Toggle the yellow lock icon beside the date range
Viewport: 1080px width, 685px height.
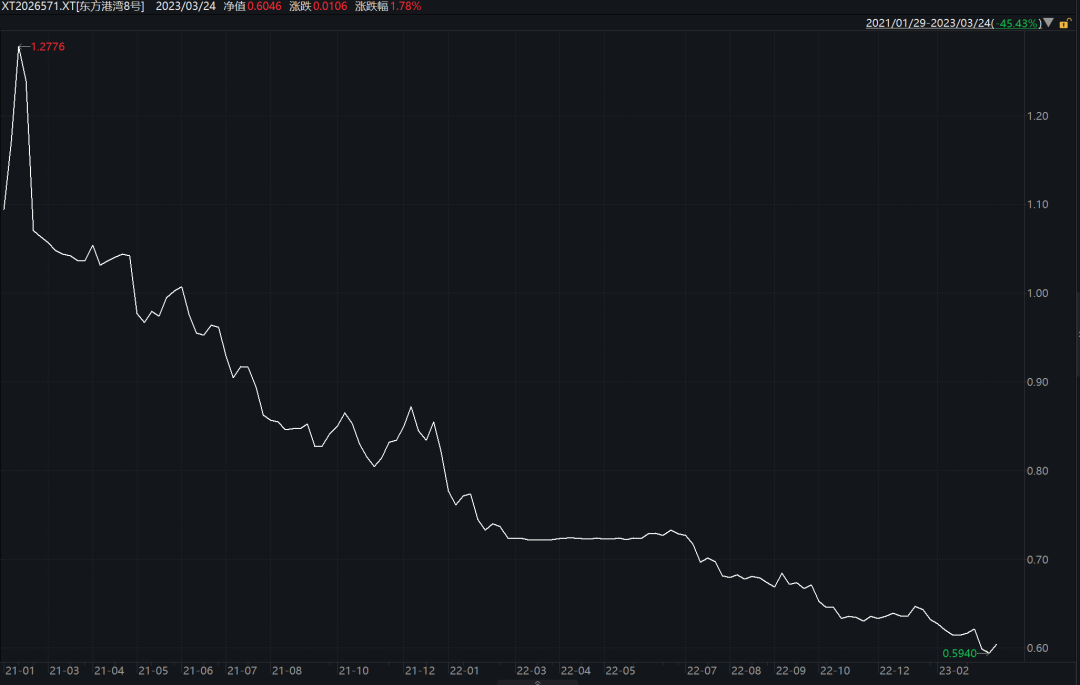point(1065,23)
